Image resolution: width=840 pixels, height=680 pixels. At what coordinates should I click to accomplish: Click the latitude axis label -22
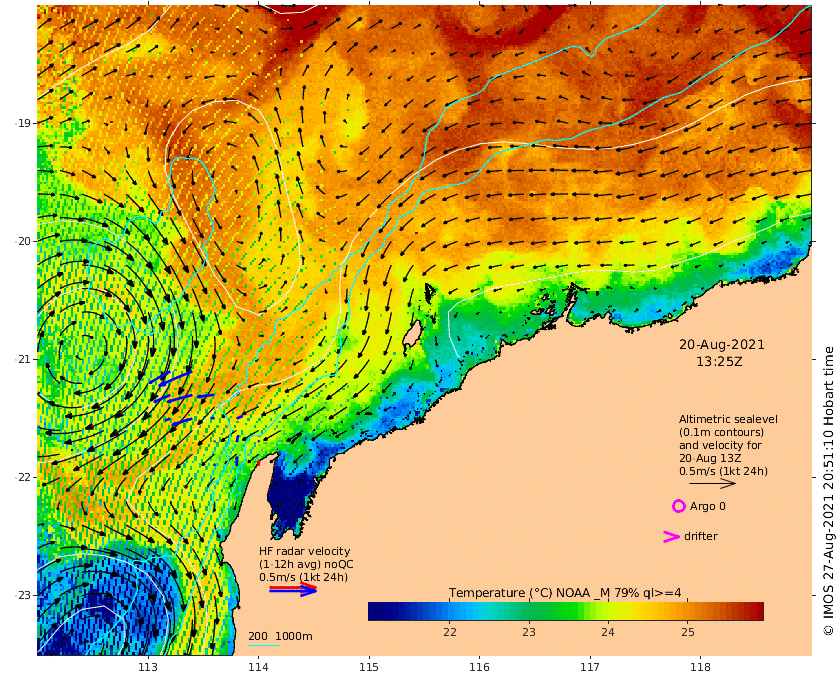tap(23, 477)
